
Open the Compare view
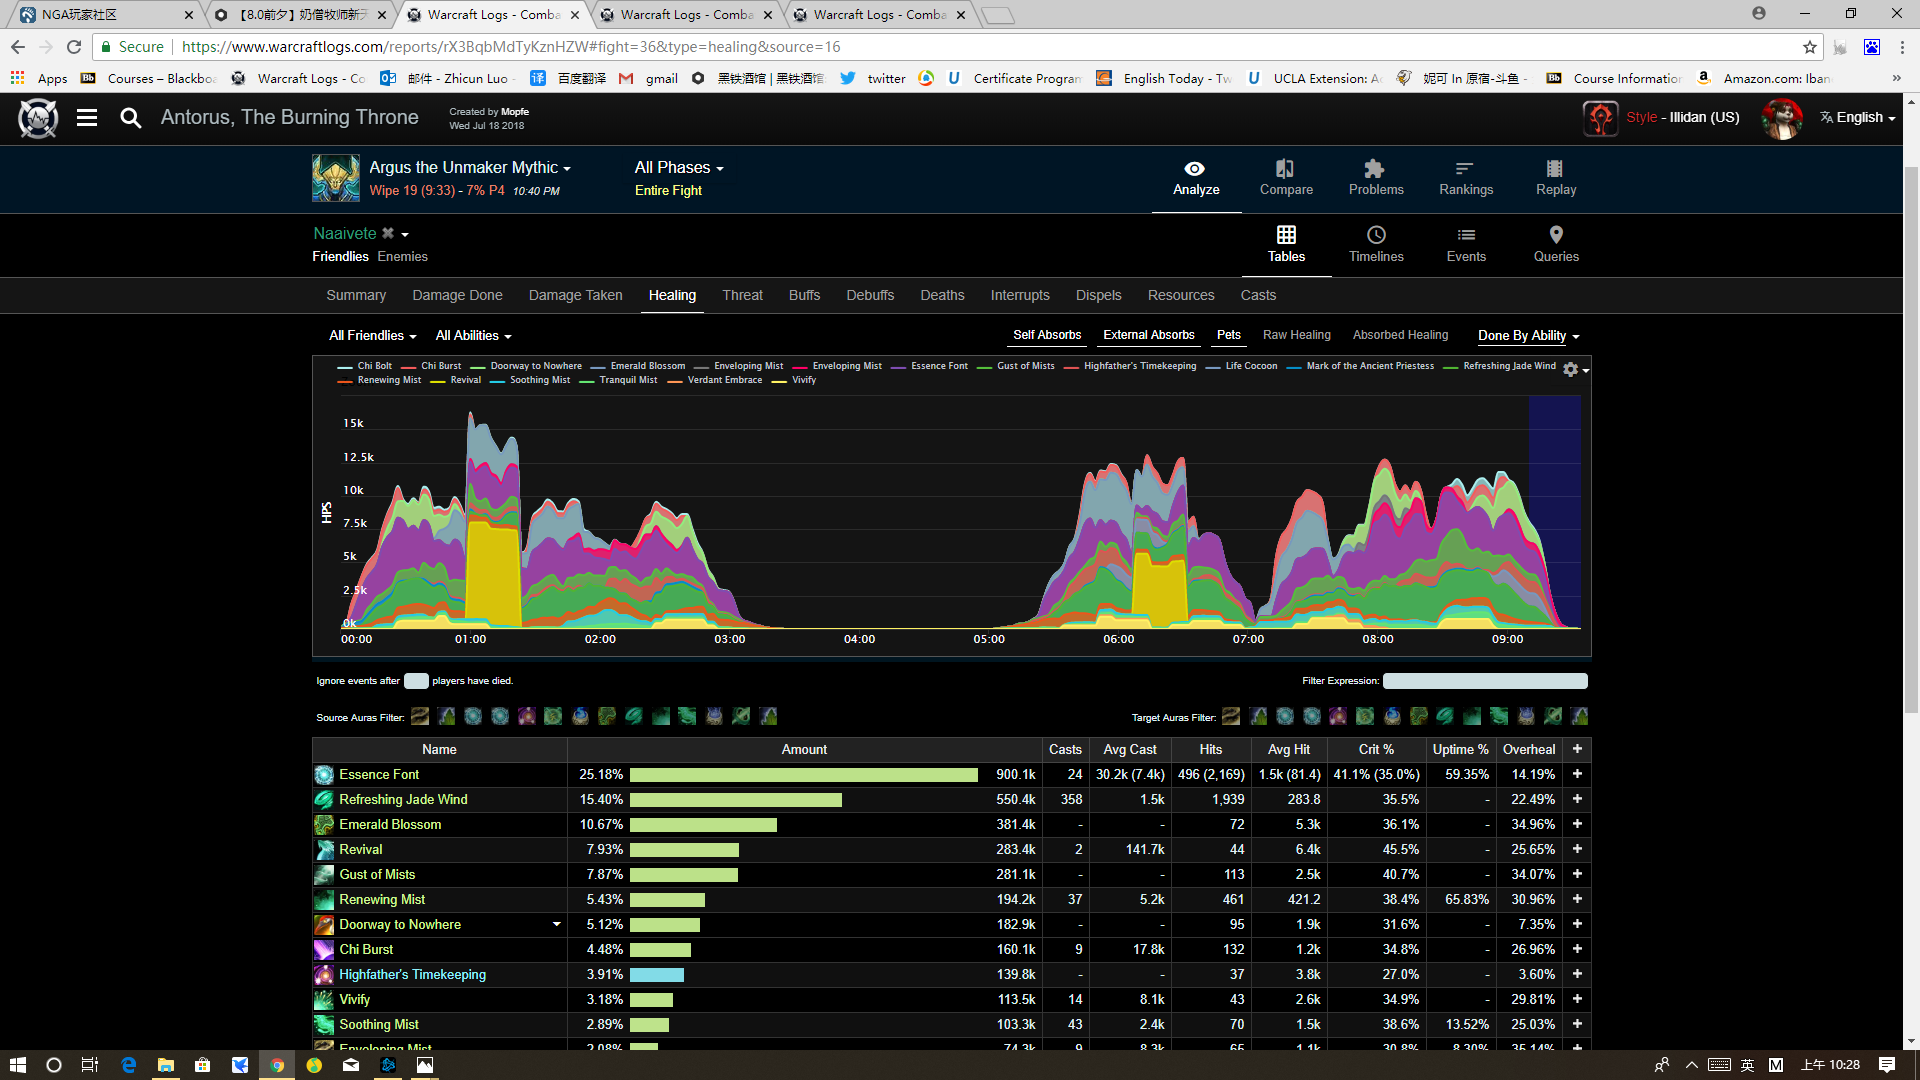pyautogui.click(x=1286, y=178)
